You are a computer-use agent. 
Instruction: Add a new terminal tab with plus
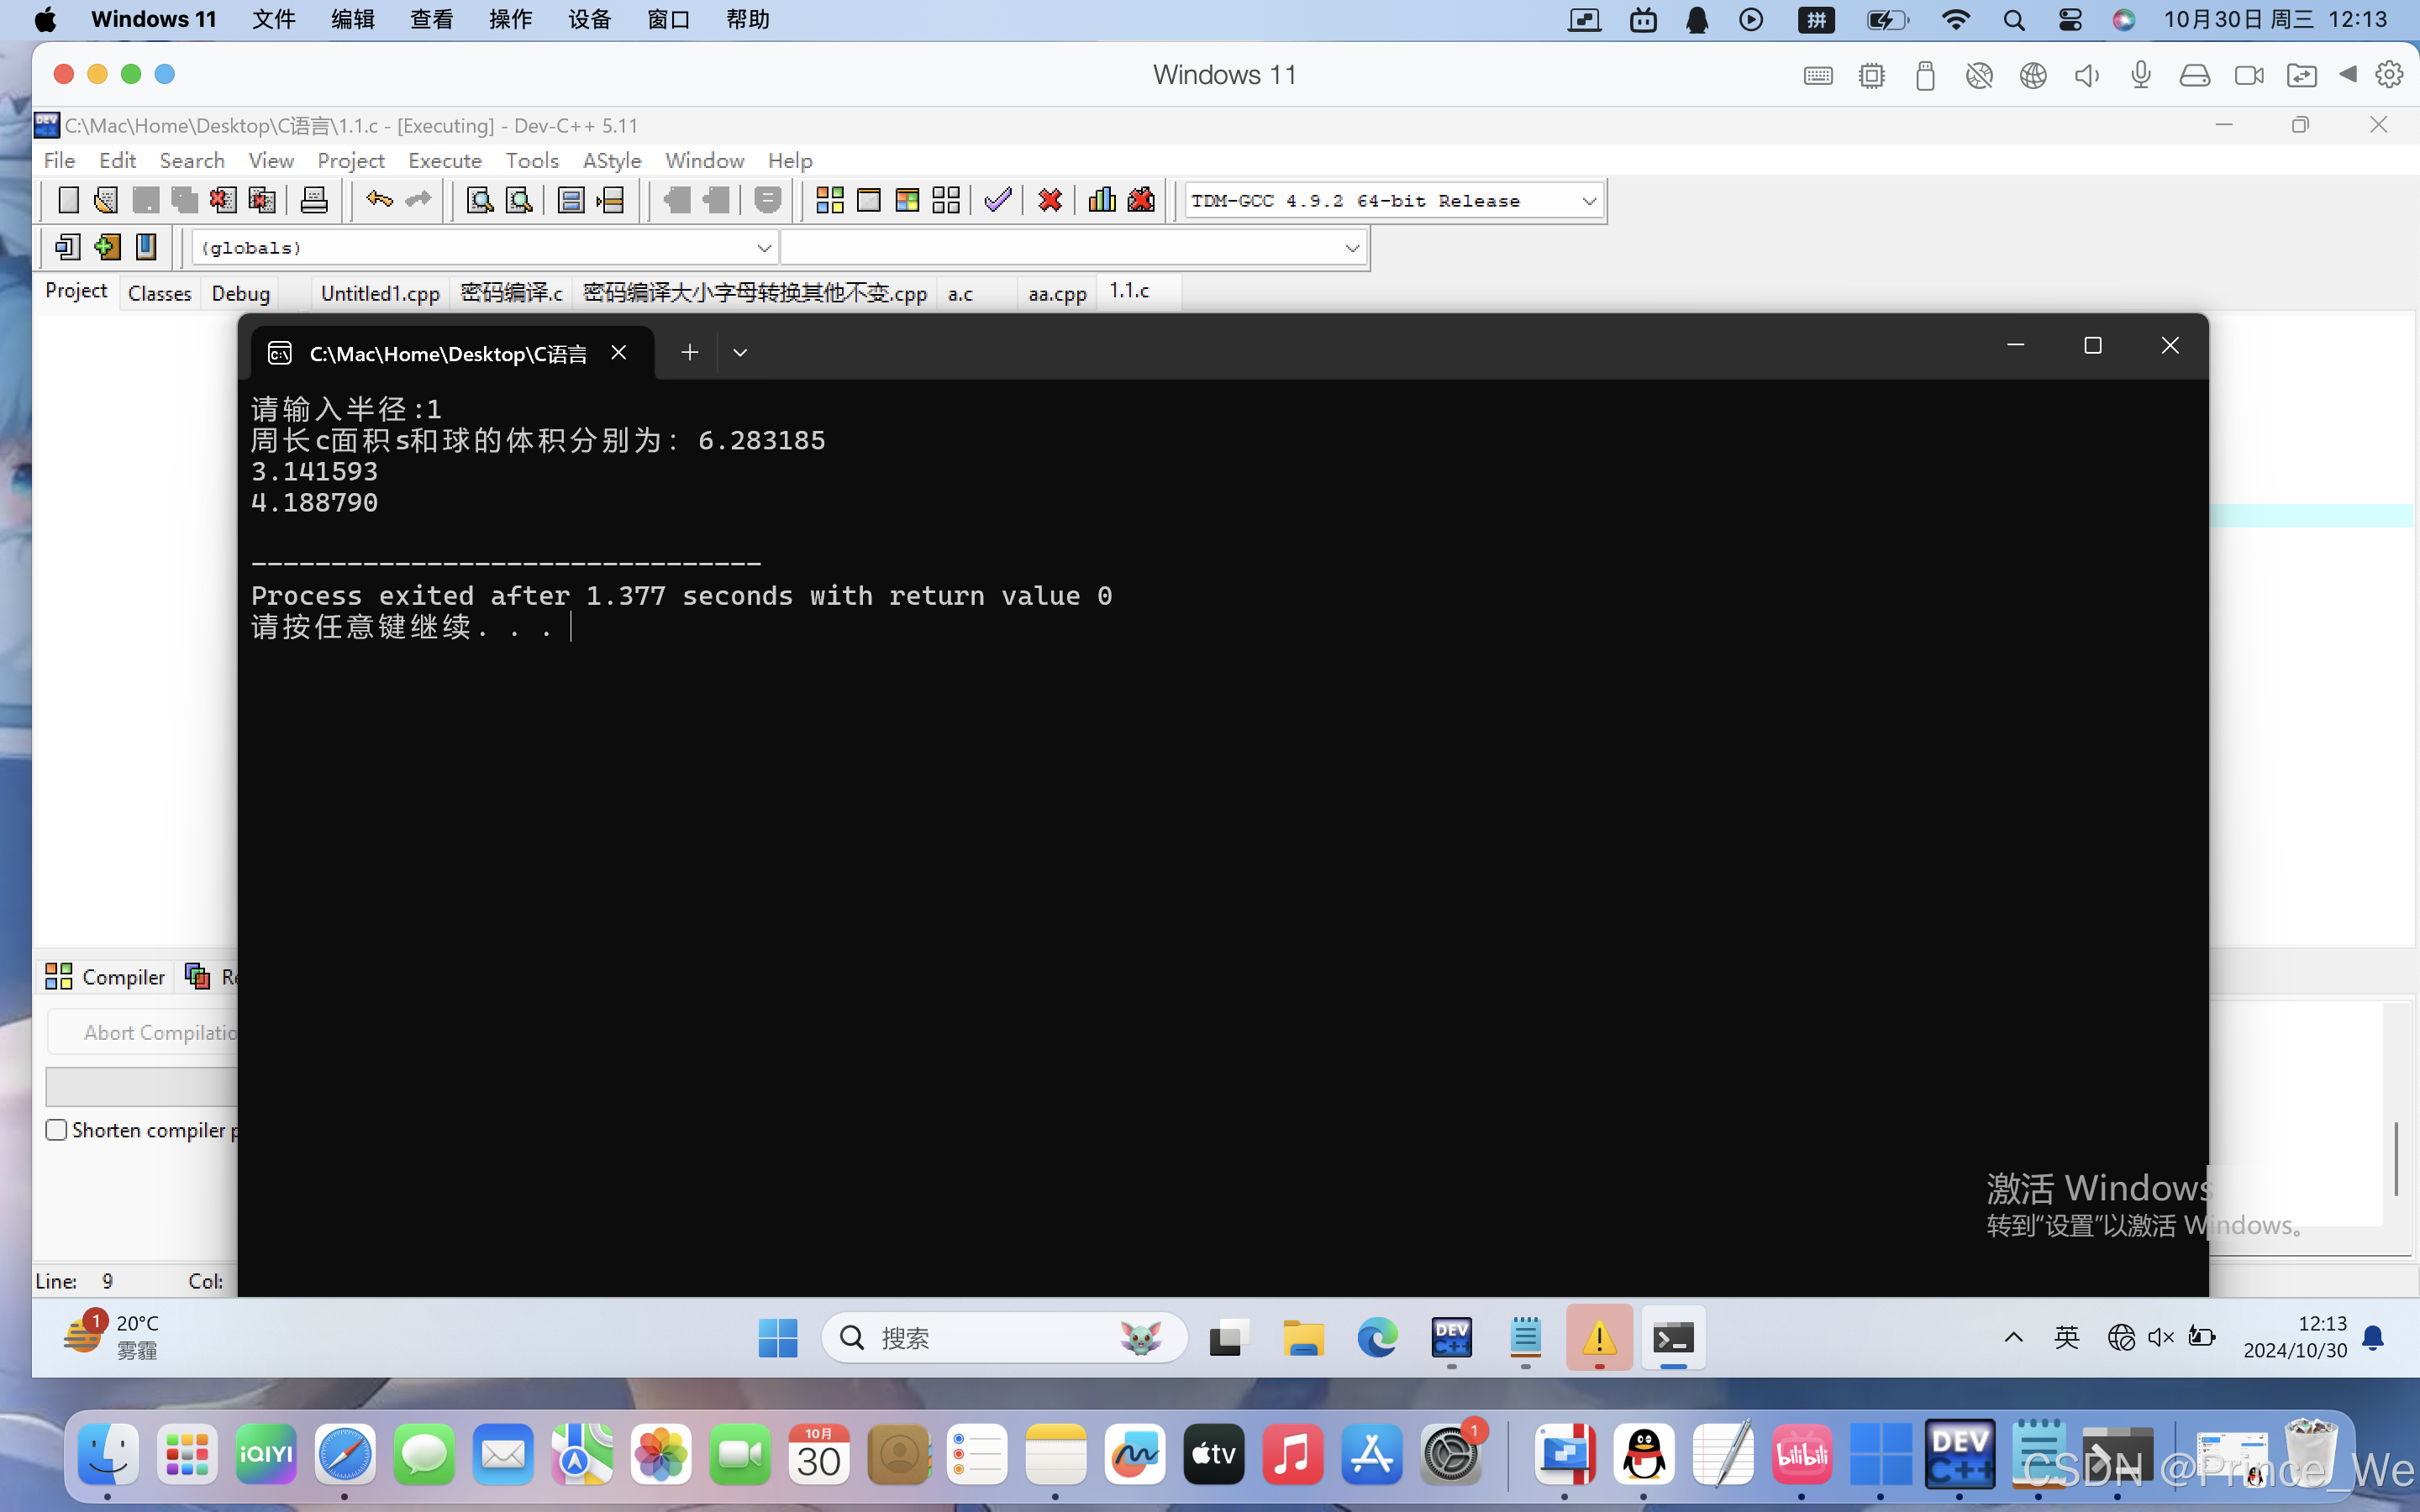tap(689, 352)
